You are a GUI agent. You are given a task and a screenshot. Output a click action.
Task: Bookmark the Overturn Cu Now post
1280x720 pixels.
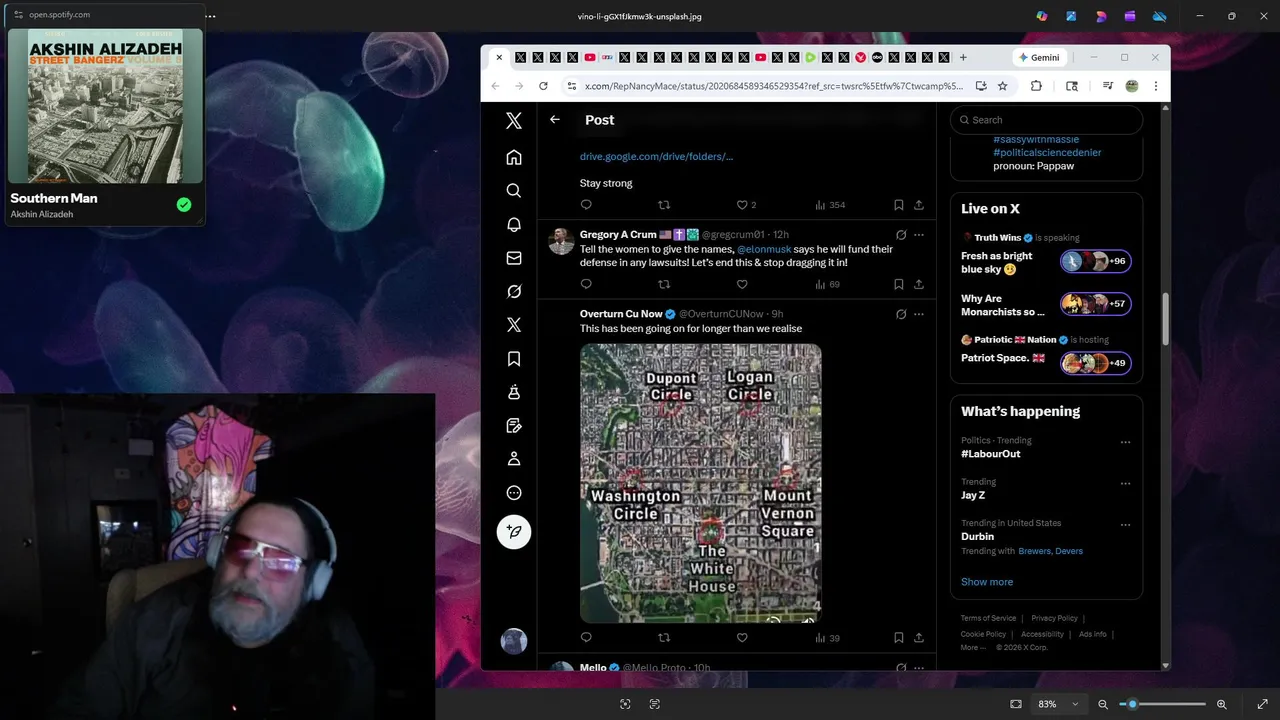click(x=898, y=637)
